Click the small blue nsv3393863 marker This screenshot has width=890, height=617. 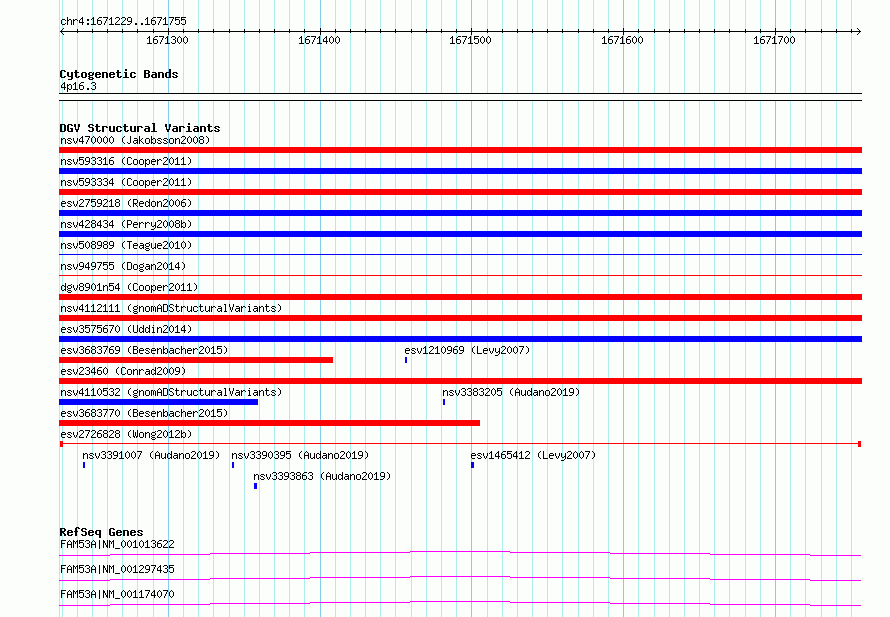point(255,486)
